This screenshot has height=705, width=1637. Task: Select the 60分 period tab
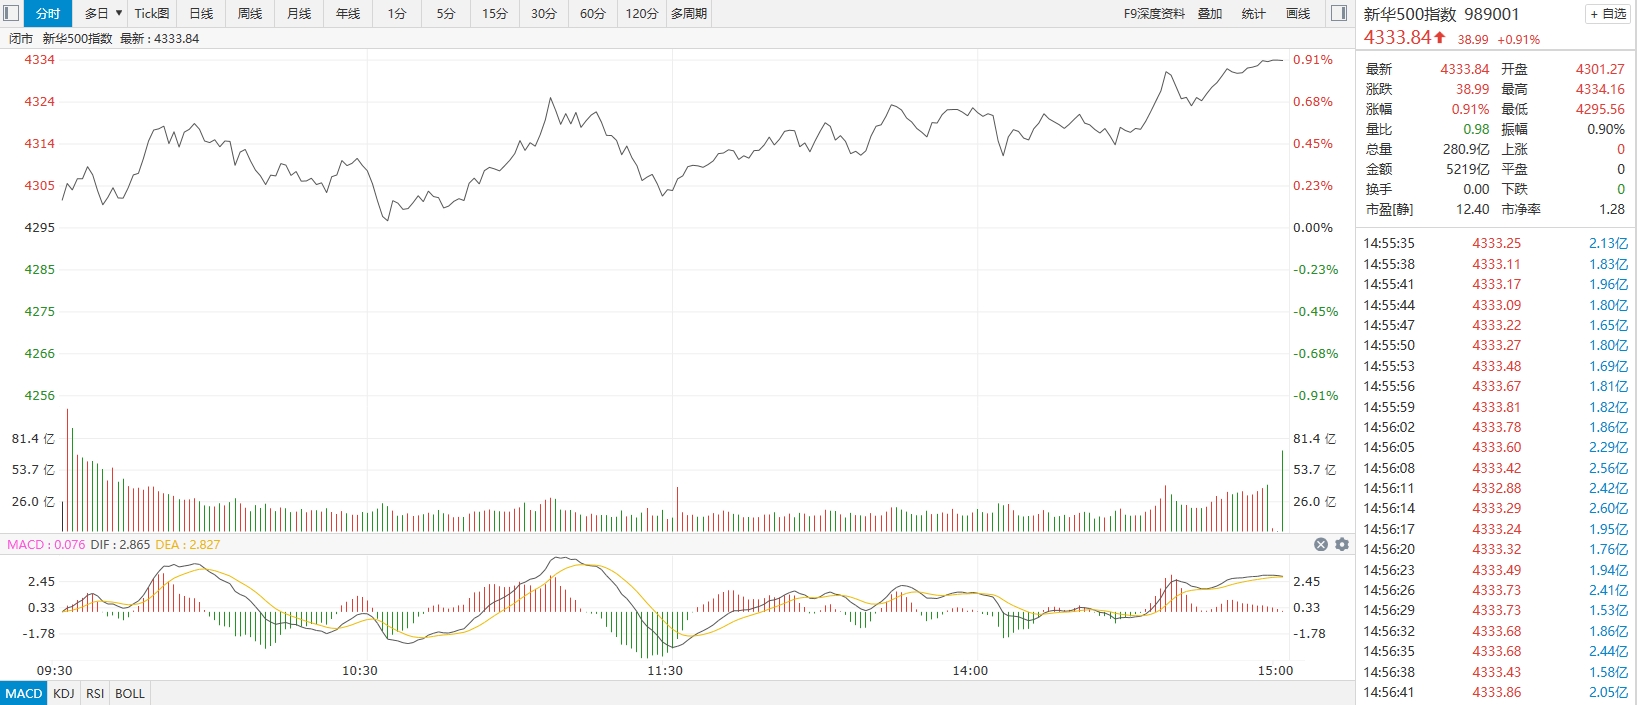point(593,13)
